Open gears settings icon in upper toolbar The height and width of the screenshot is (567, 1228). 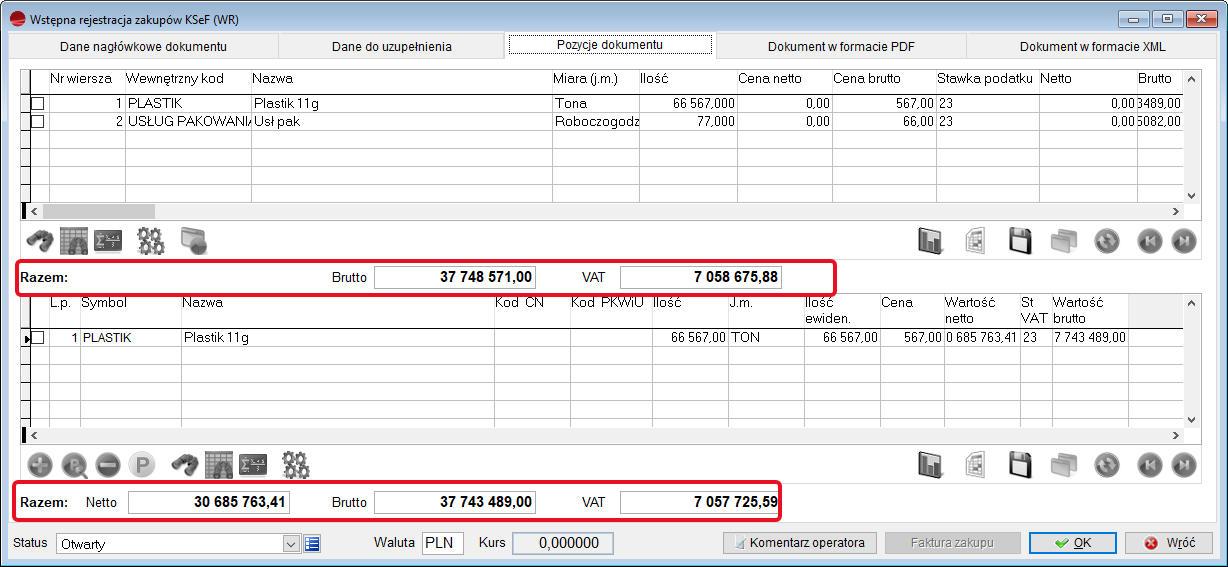pyautogui.click(x=150, y=240)
